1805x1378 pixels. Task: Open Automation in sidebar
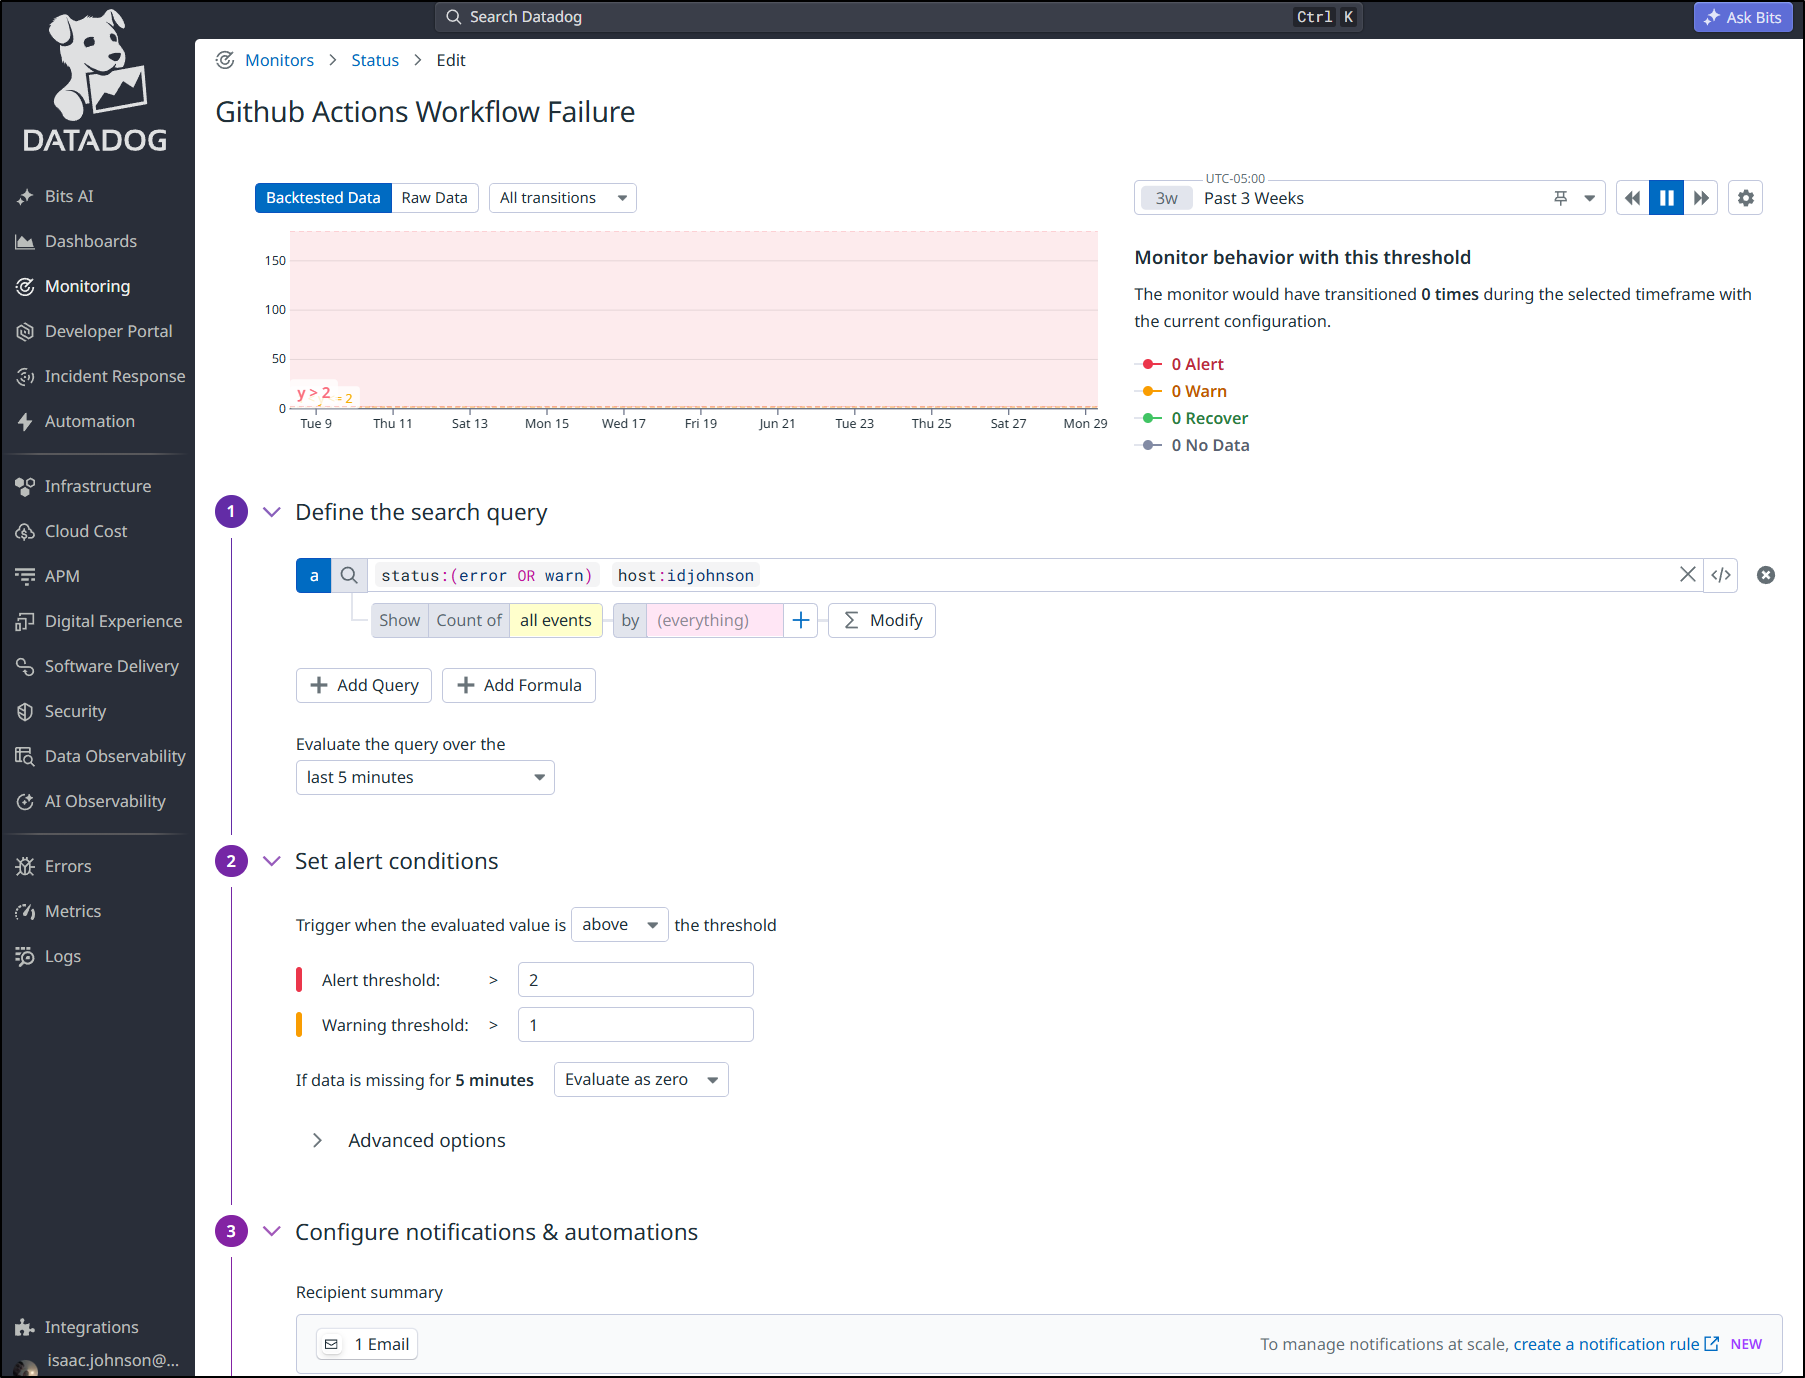point(89,421)
